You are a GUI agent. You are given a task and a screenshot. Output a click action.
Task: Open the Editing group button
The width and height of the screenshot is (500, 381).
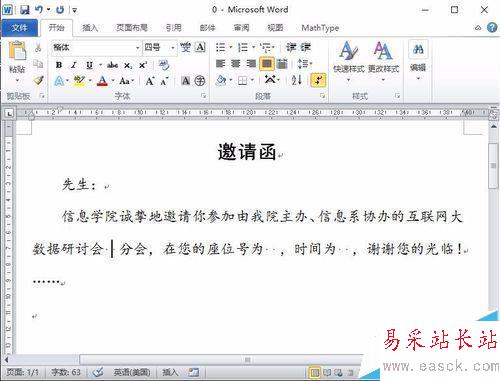tap(418, 61)
